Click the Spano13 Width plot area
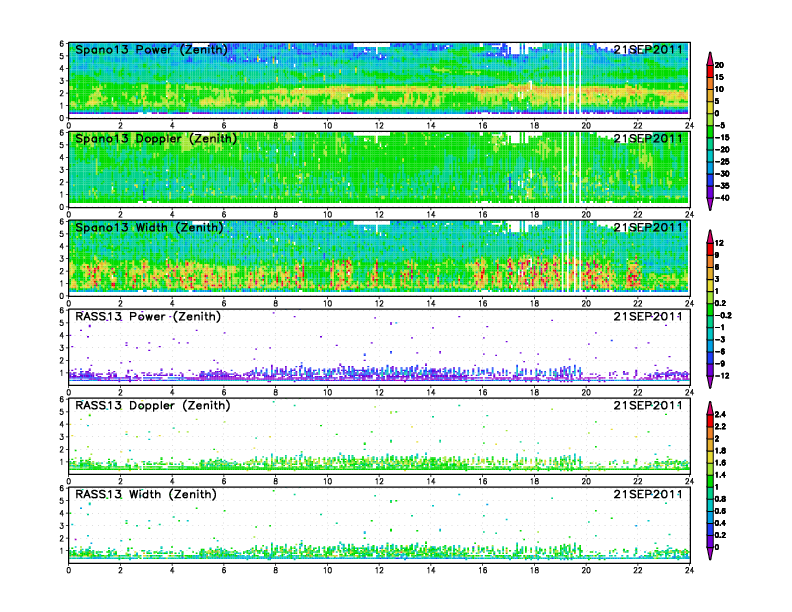 (379, 258)
